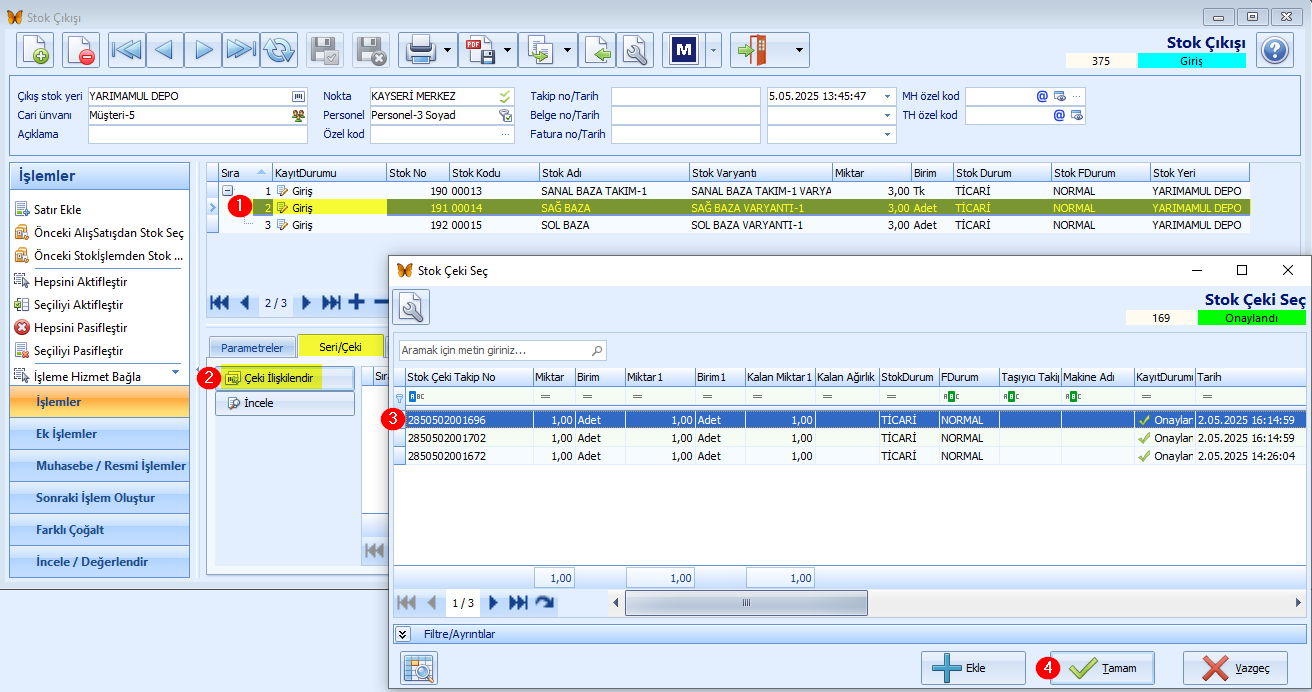Open the dropdown arrow next to the printer icon
This screenshot has width=1312, height=692.
click(448, 49)
